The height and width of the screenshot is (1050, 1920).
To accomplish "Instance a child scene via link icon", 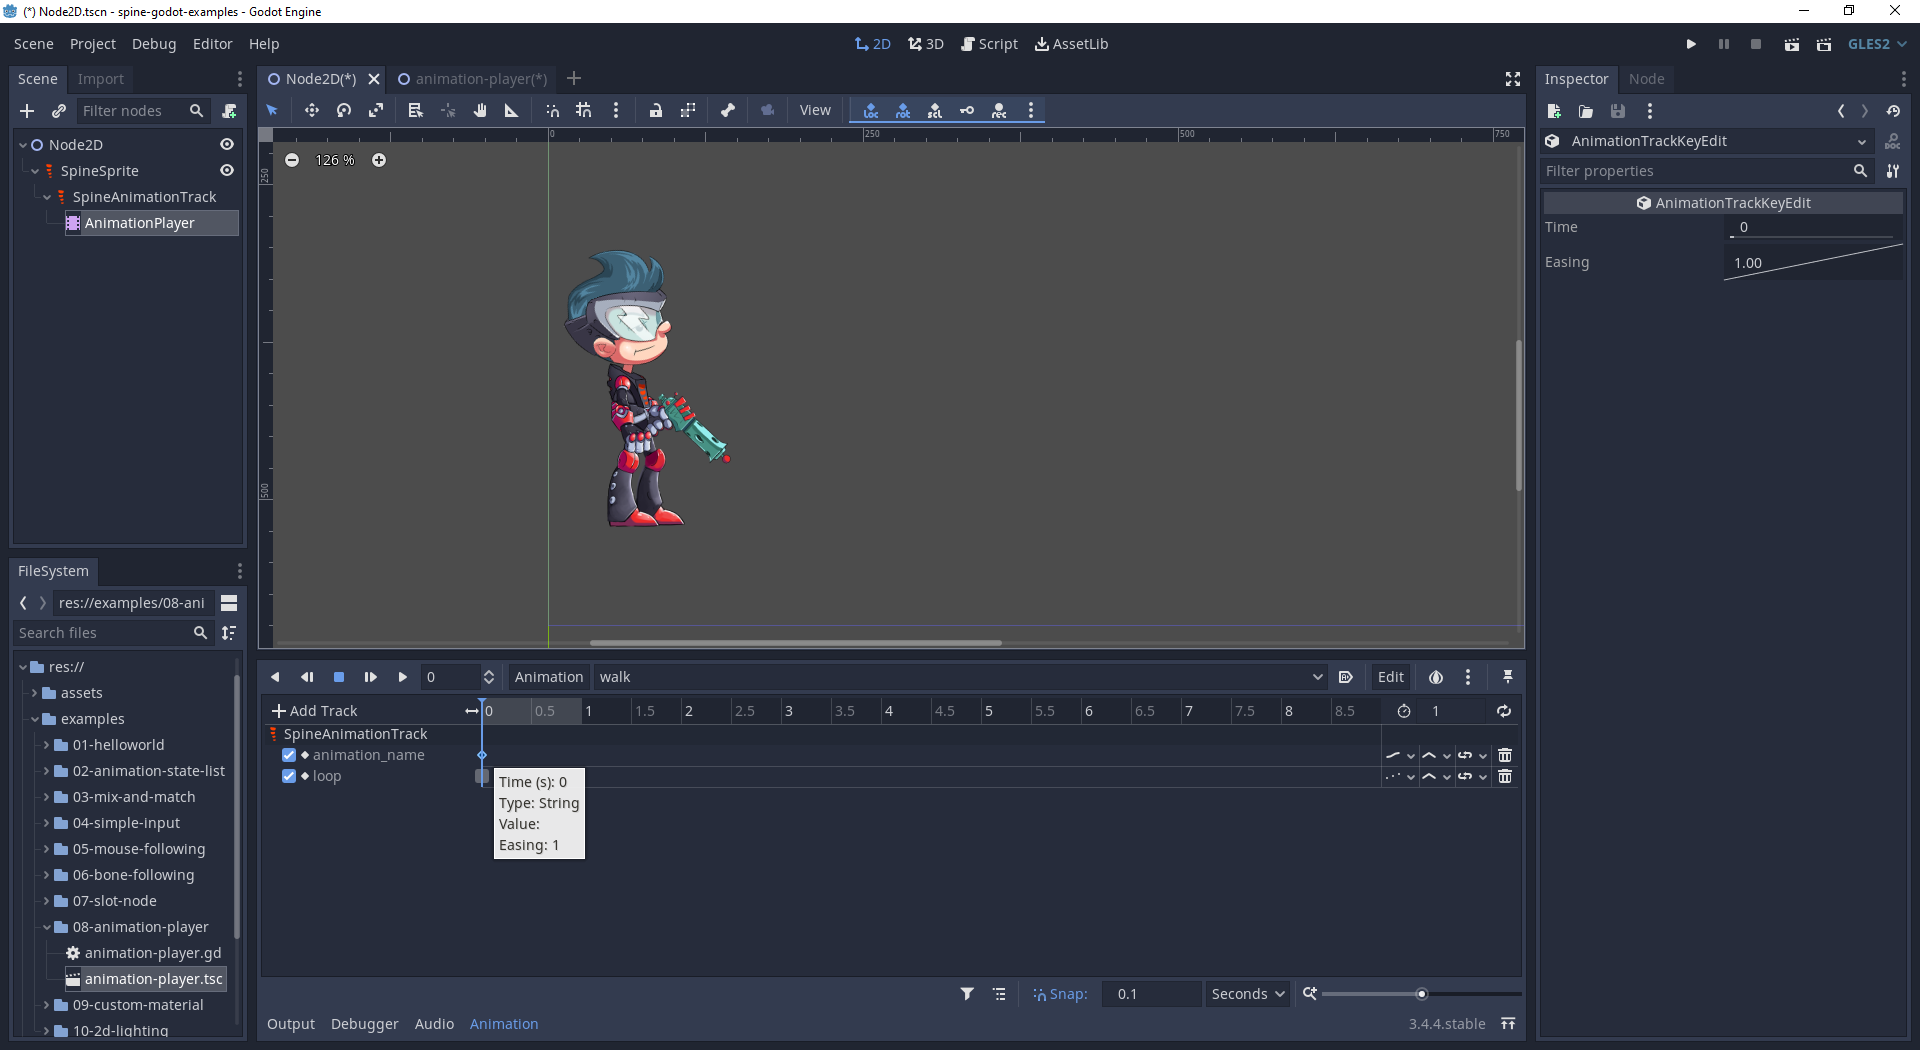I will tap(59, 111).
